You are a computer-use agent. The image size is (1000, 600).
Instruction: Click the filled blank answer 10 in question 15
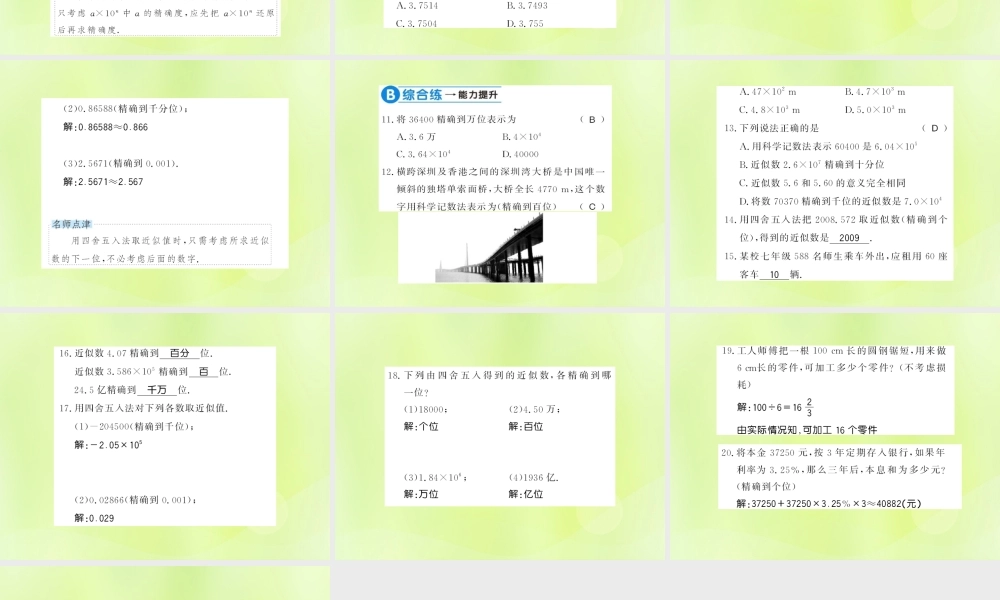click(774, 274)
